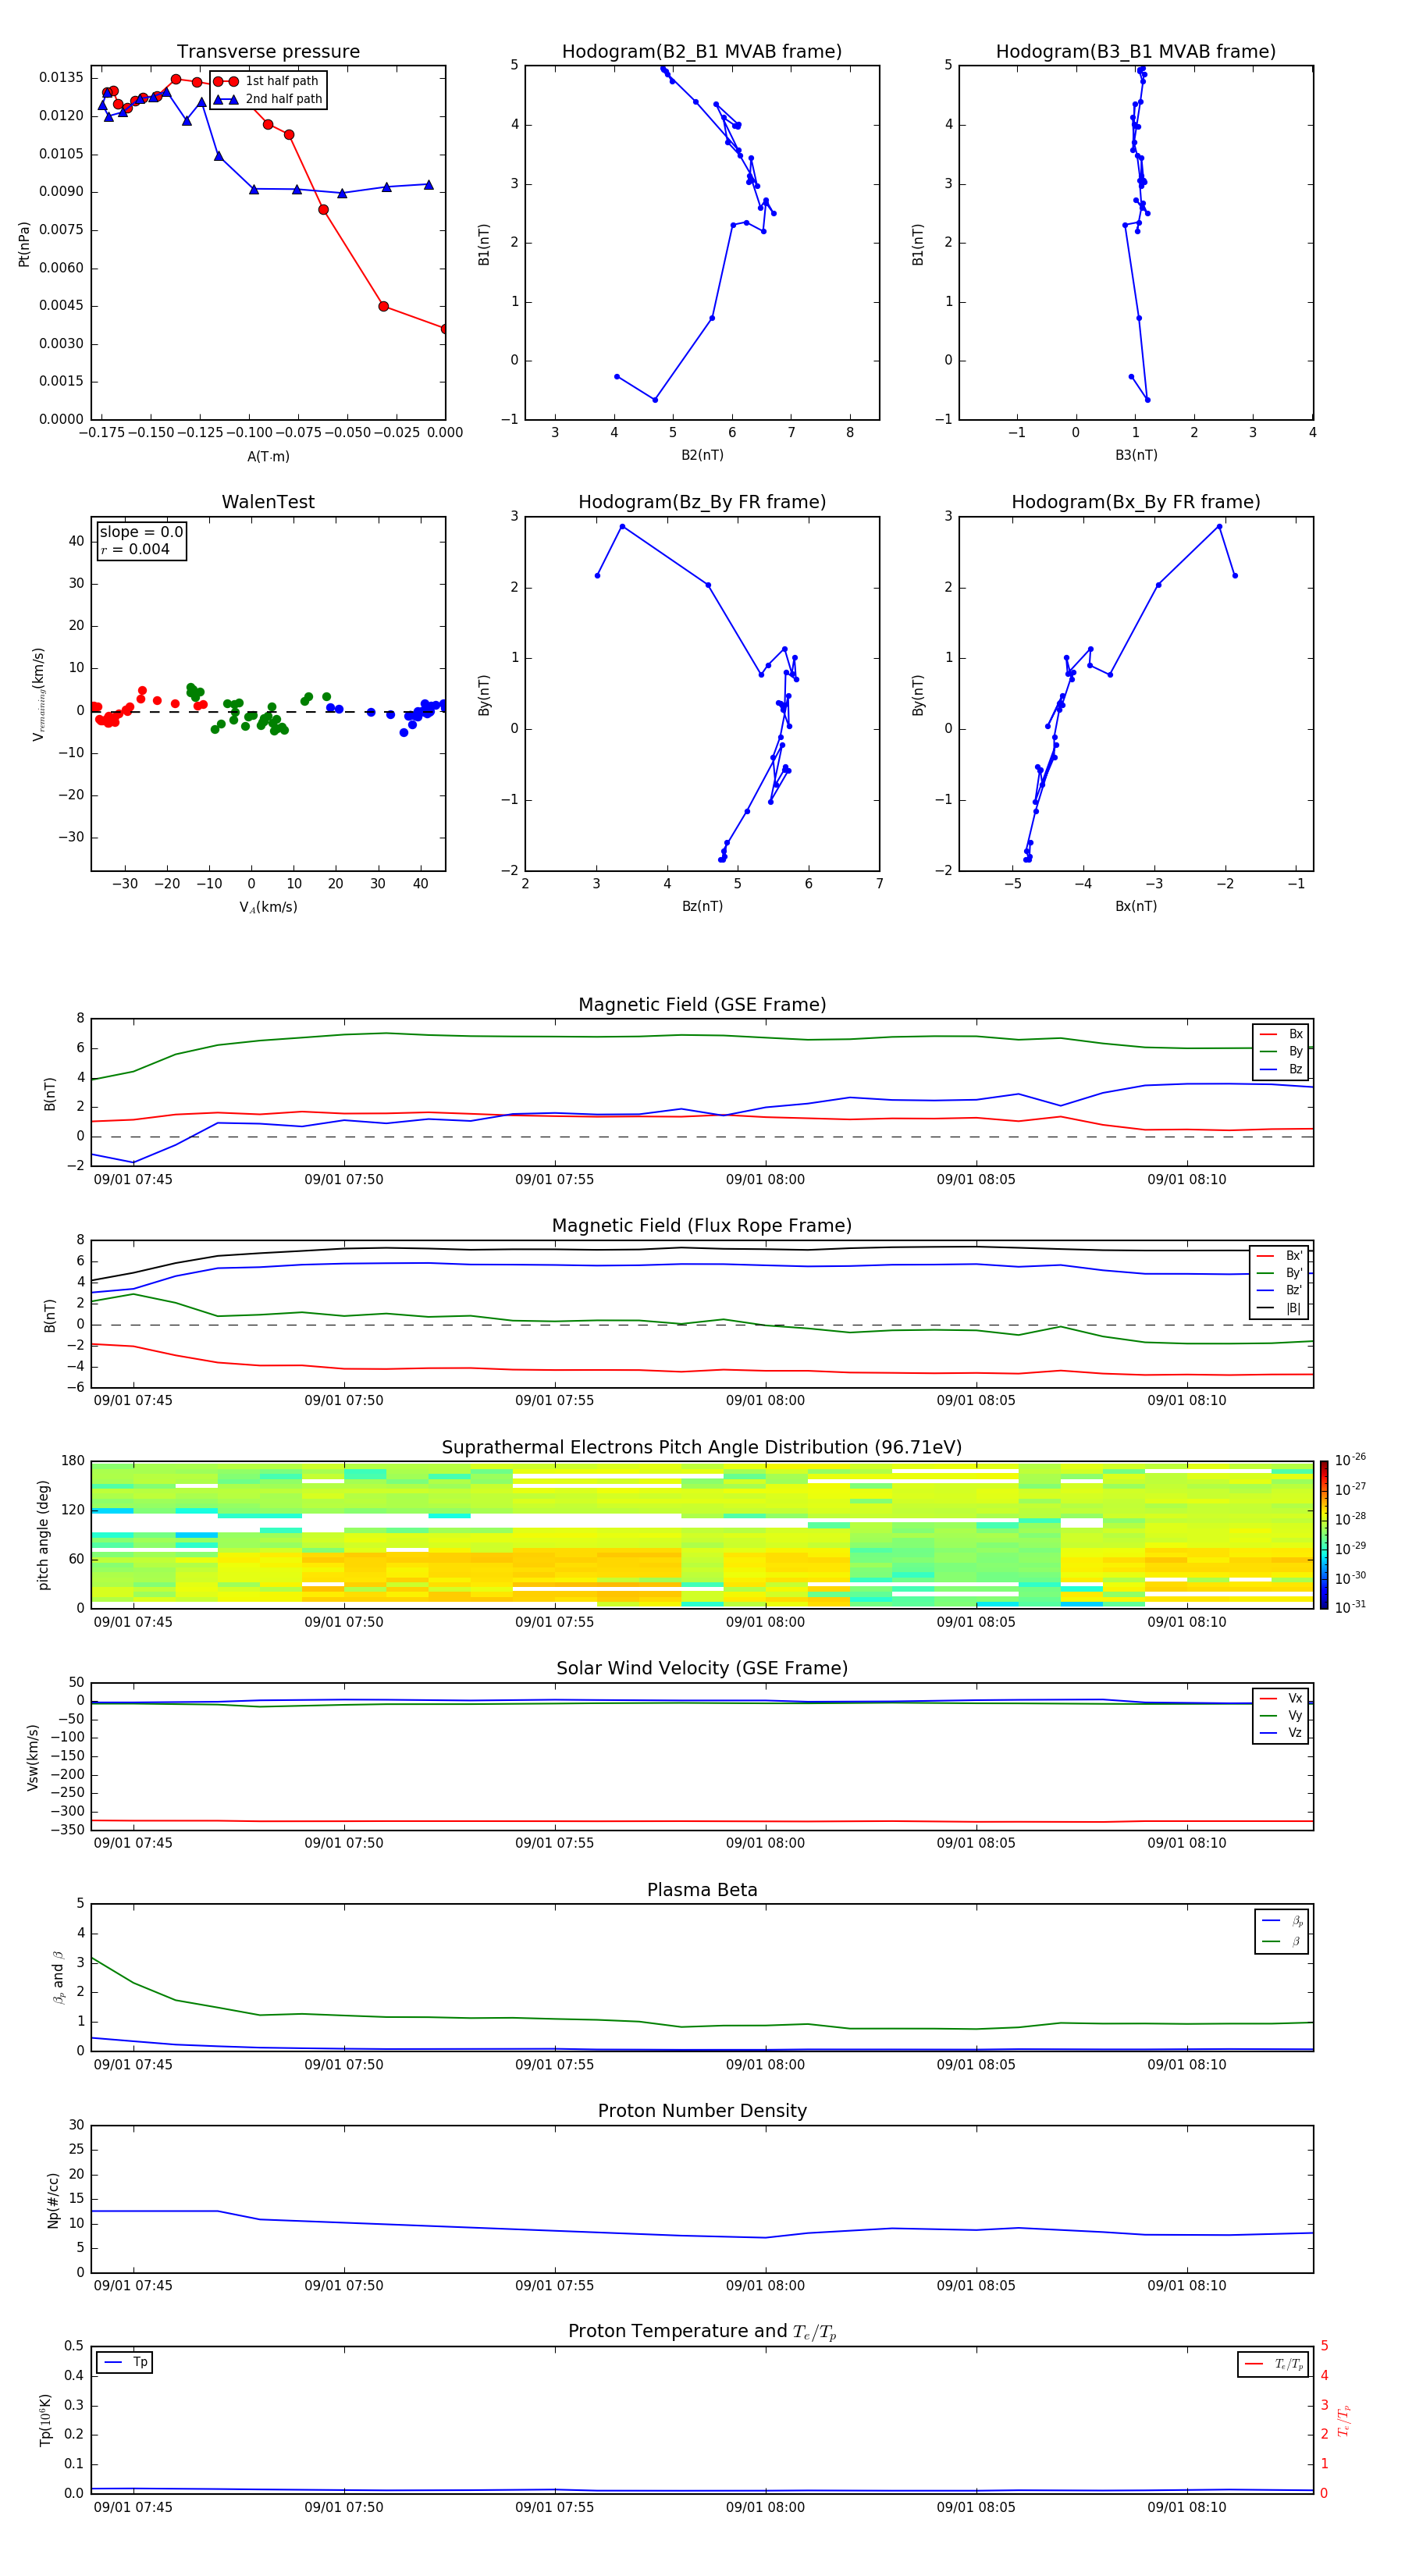Viewport: 1405px width, 2576px height.
Task: Click the topmost point in Bz_By hodogram
Action: pyautogui.click(x=622, y=527)
